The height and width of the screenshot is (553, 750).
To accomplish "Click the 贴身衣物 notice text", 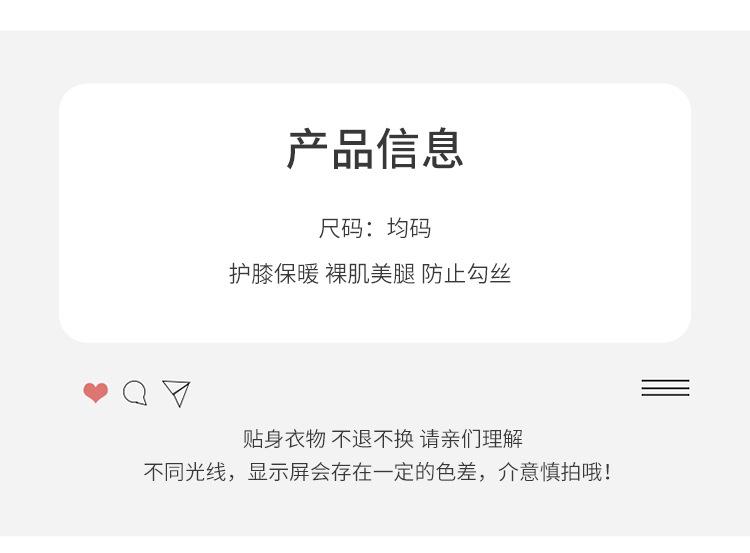I will [284, 439].
